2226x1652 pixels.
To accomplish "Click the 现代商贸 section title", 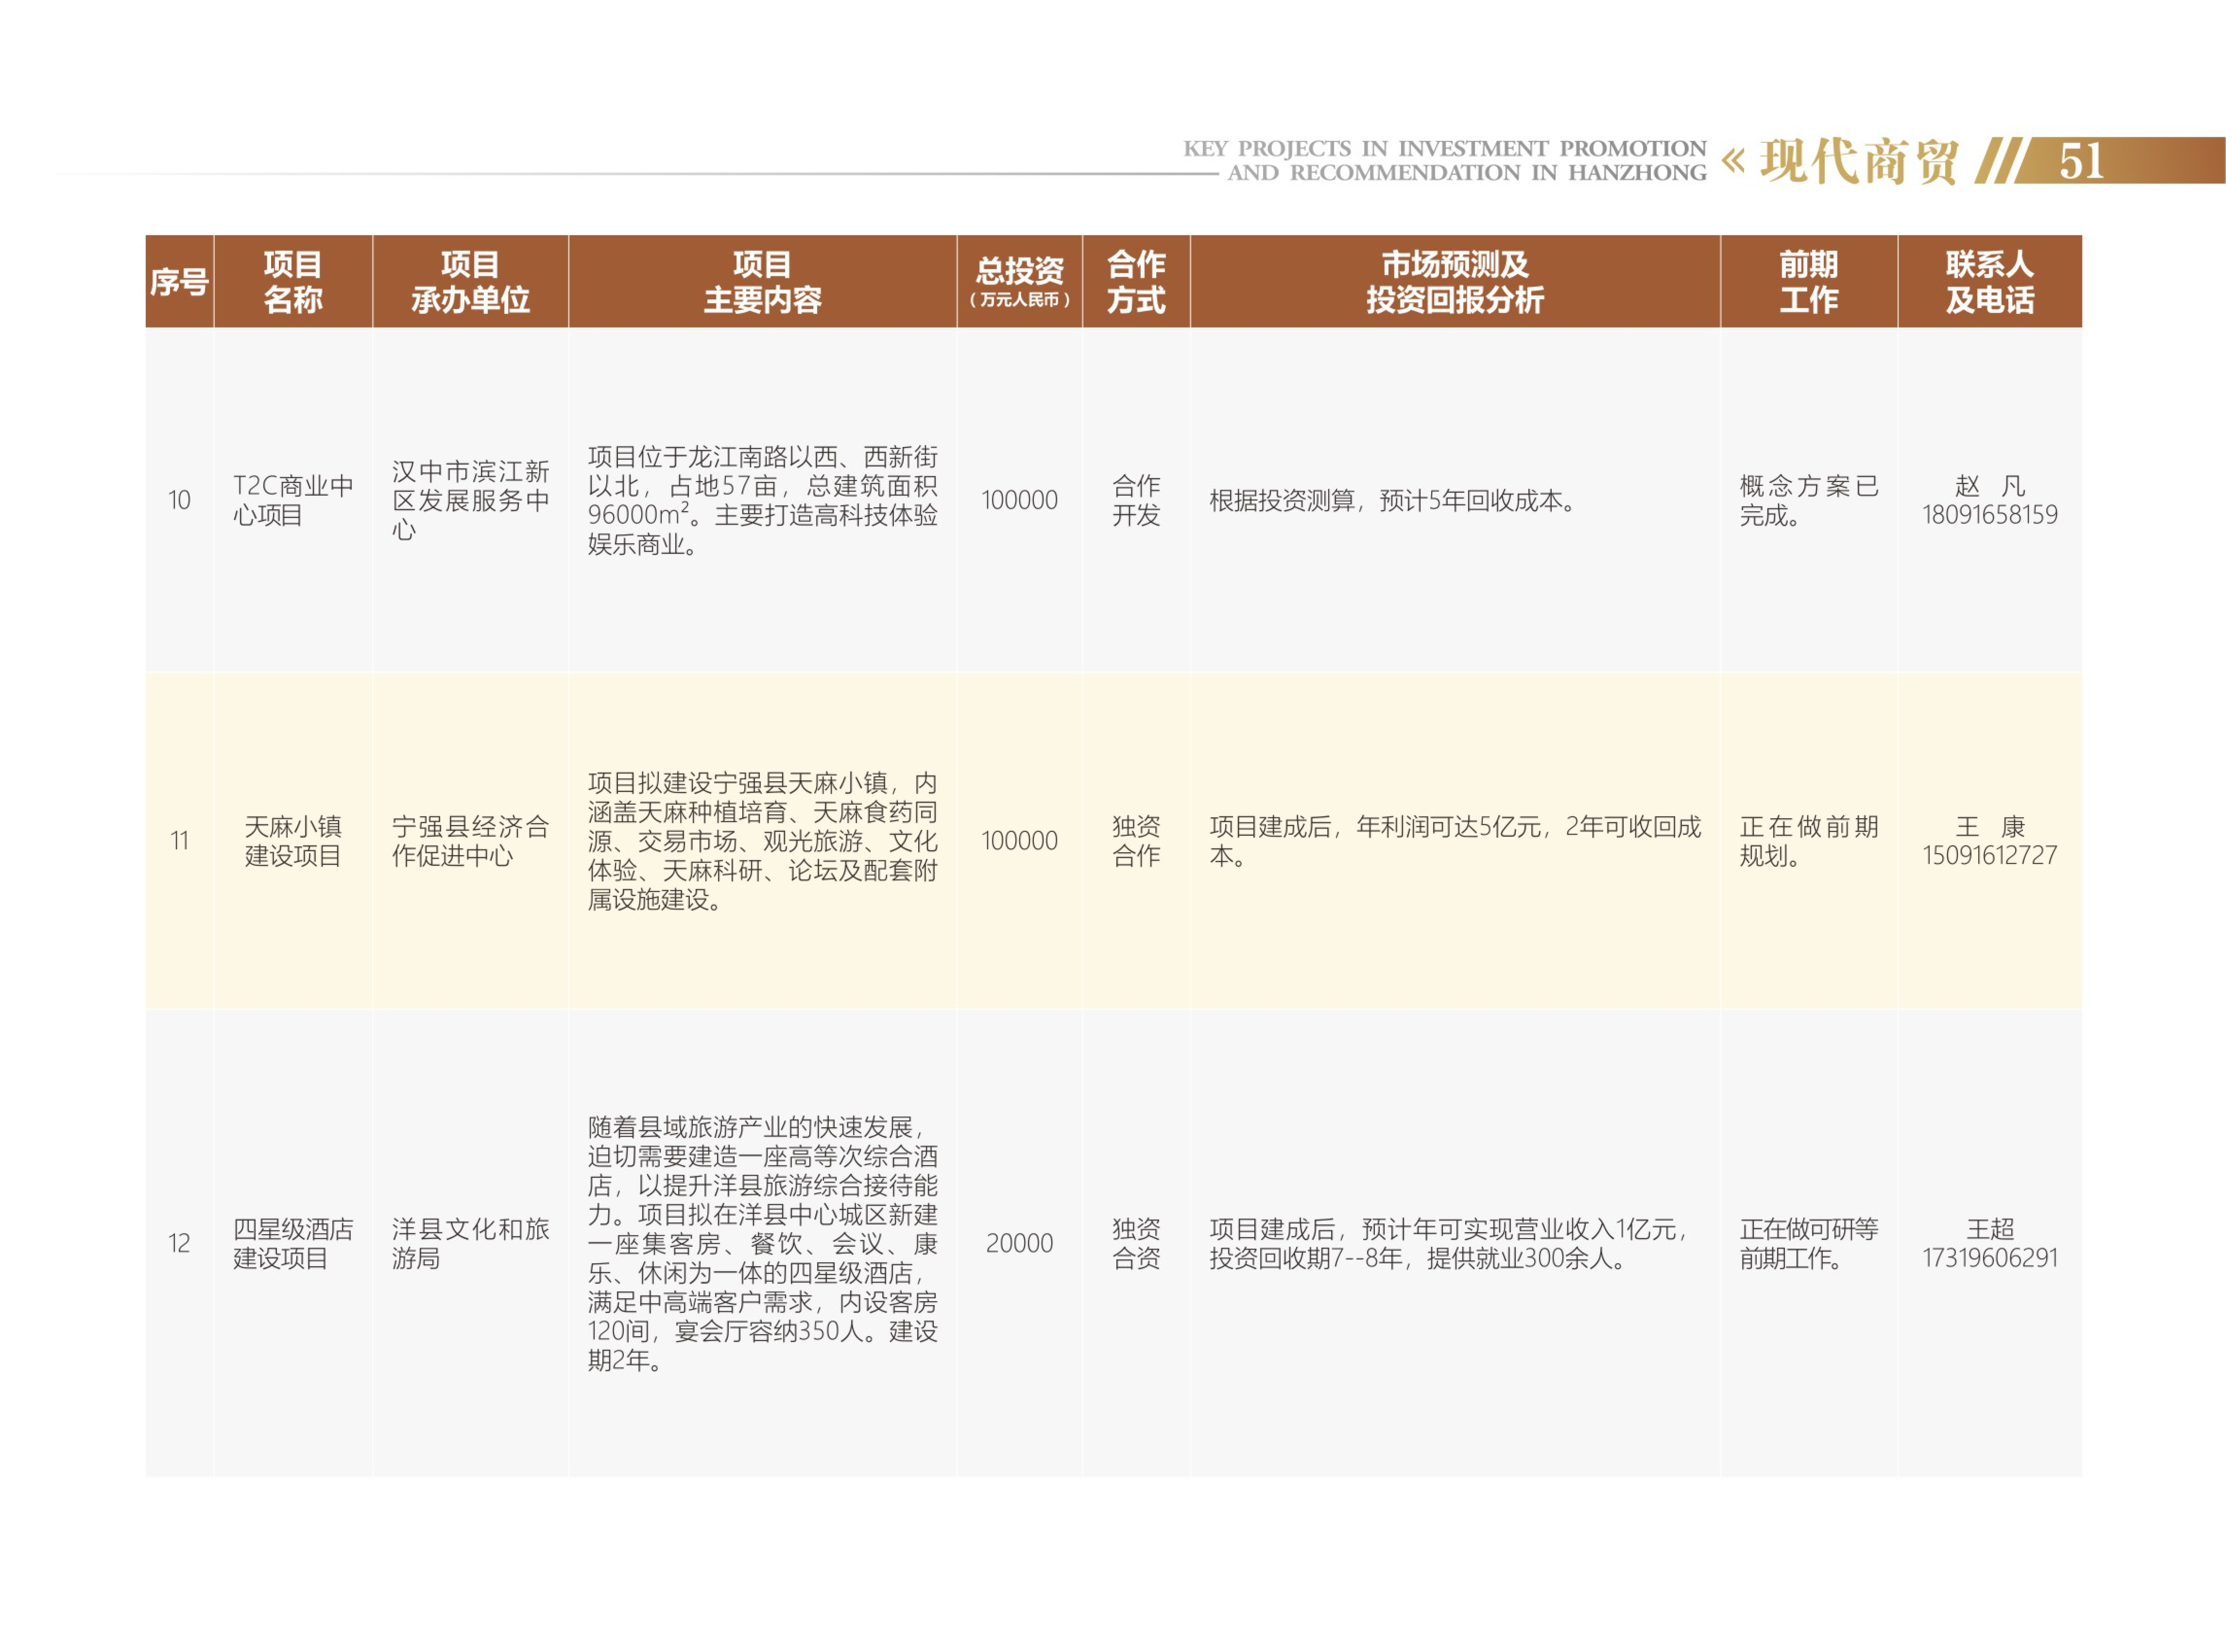I will click(x=1859, y=161).
